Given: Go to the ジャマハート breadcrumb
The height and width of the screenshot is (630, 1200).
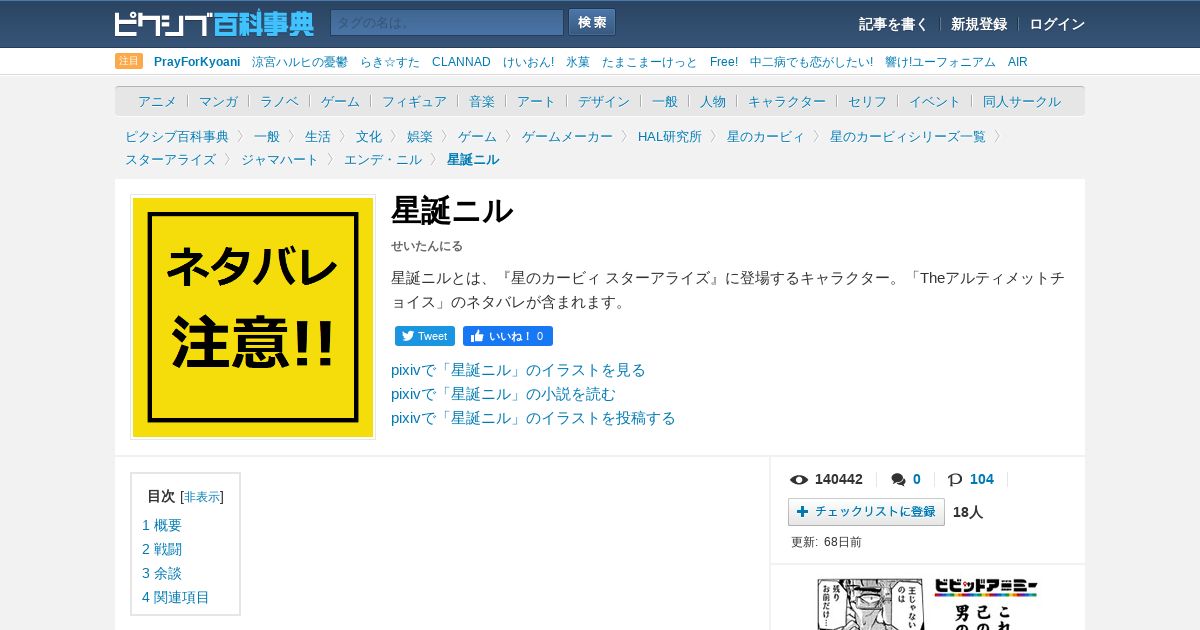Looking at the screenshot, I should [280, 160].
